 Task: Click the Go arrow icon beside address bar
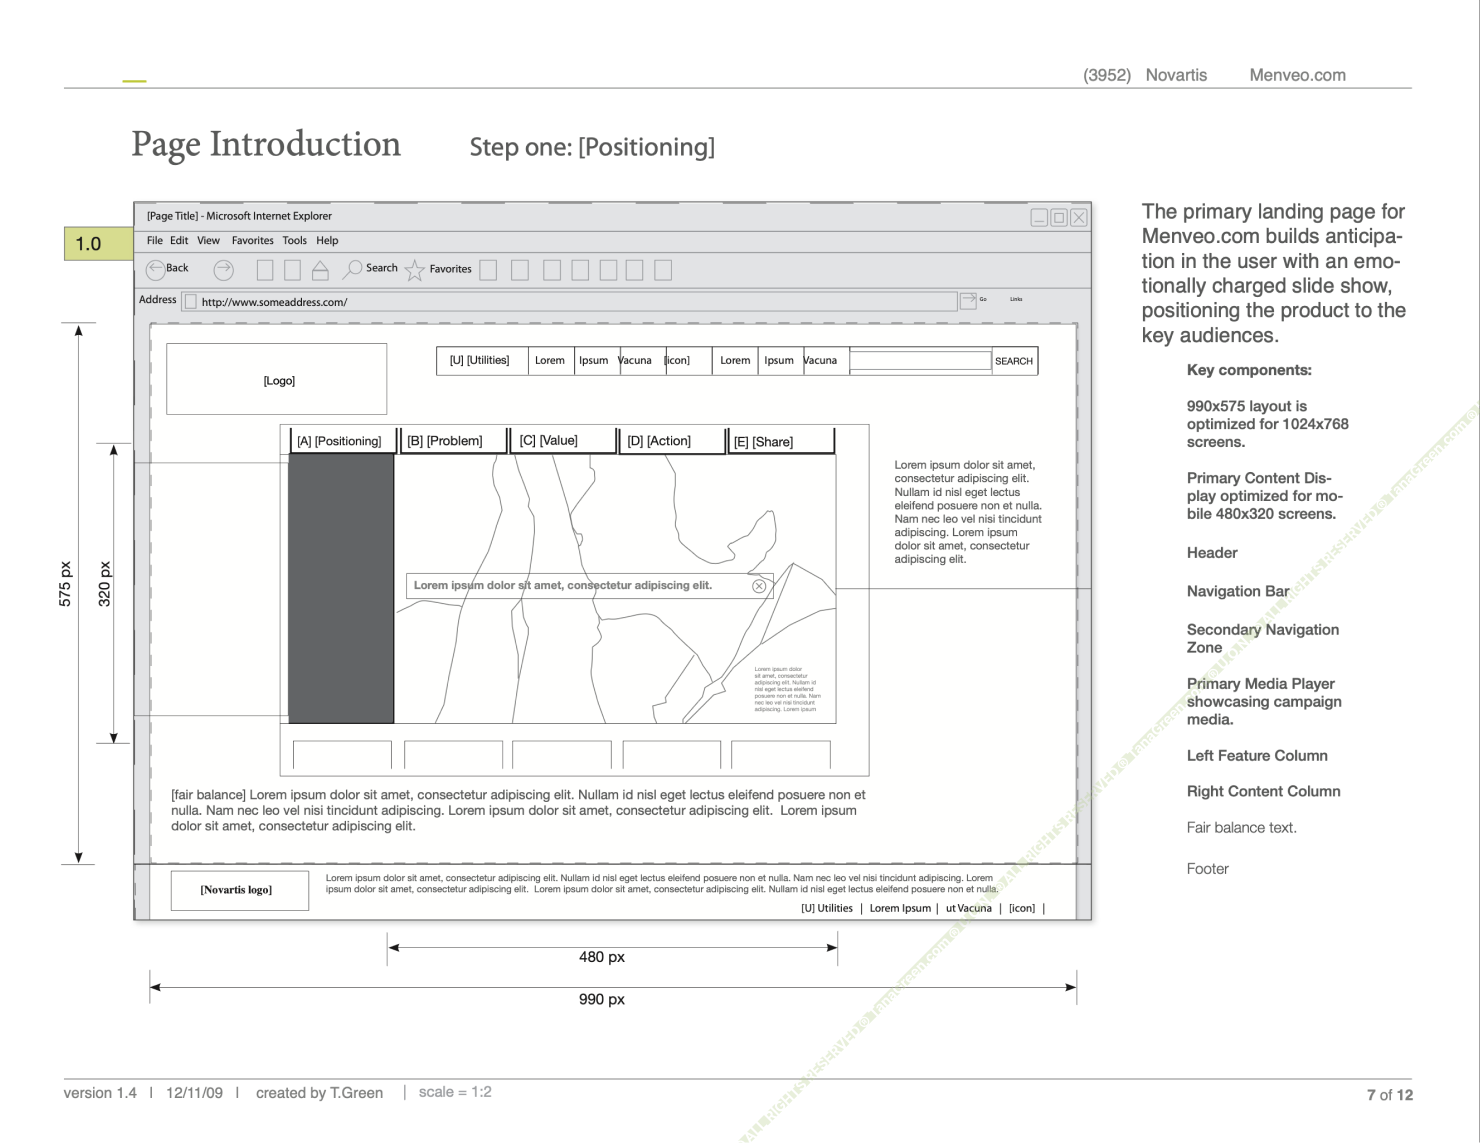(968, 300)
